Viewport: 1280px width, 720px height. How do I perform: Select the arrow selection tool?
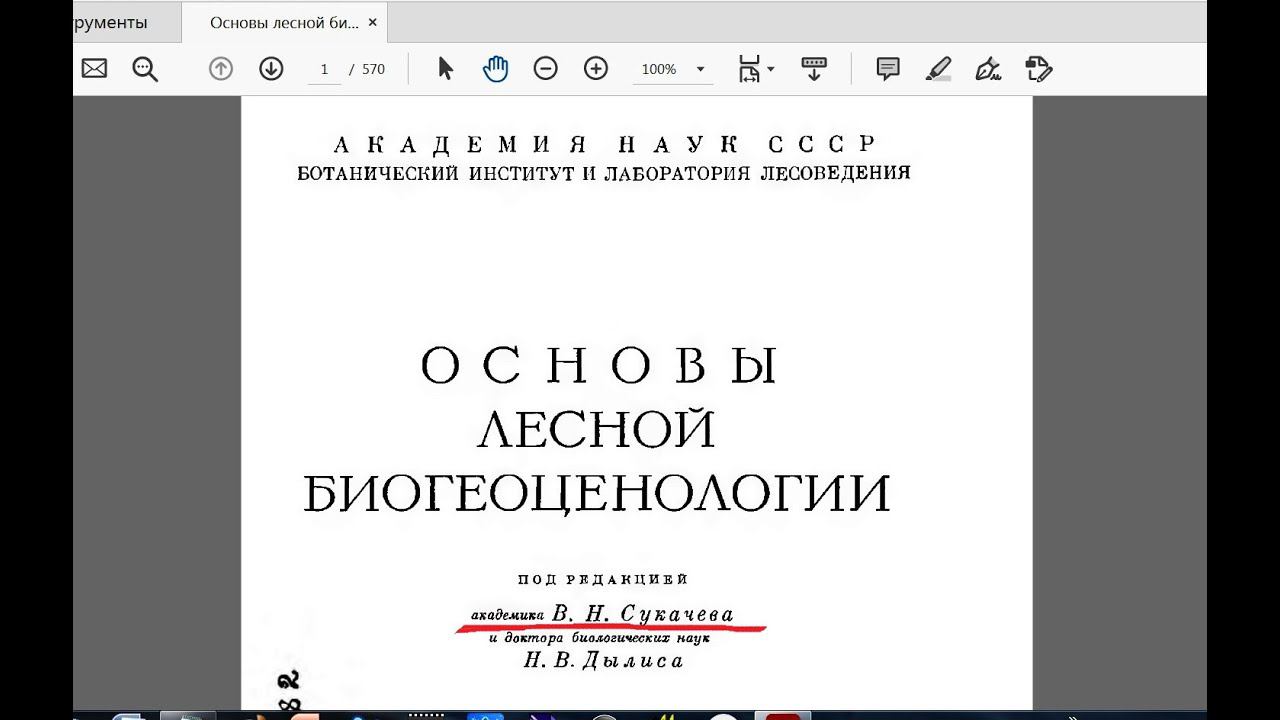[446, 69]
